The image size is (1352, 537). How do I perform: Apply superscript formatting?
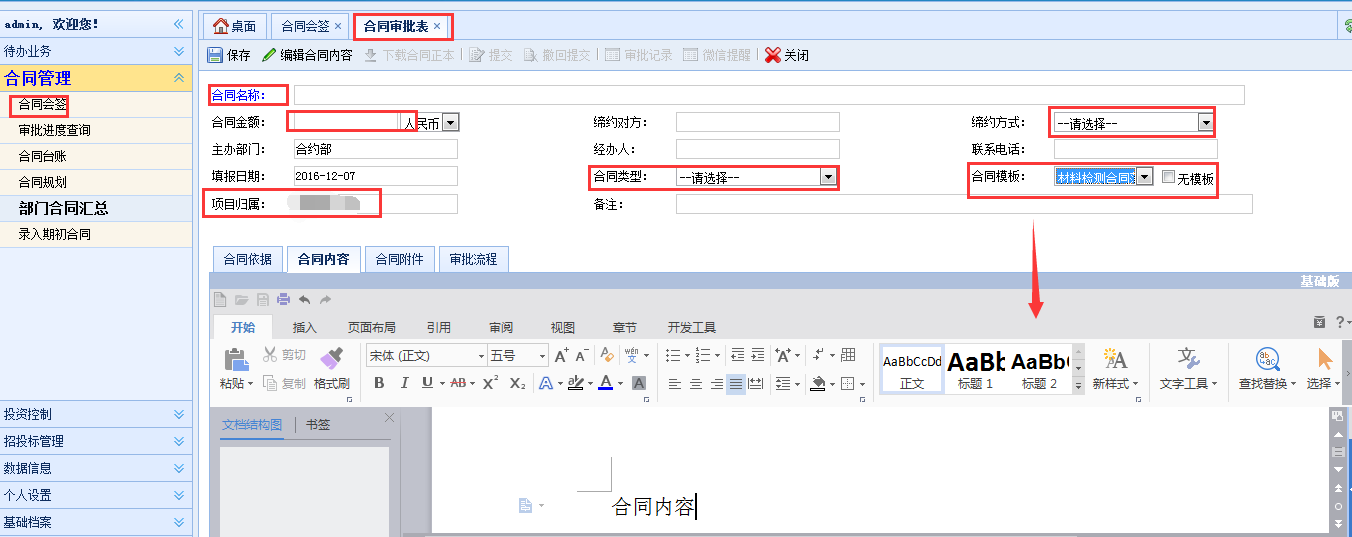pyautogui.click(x=490, y=383)
